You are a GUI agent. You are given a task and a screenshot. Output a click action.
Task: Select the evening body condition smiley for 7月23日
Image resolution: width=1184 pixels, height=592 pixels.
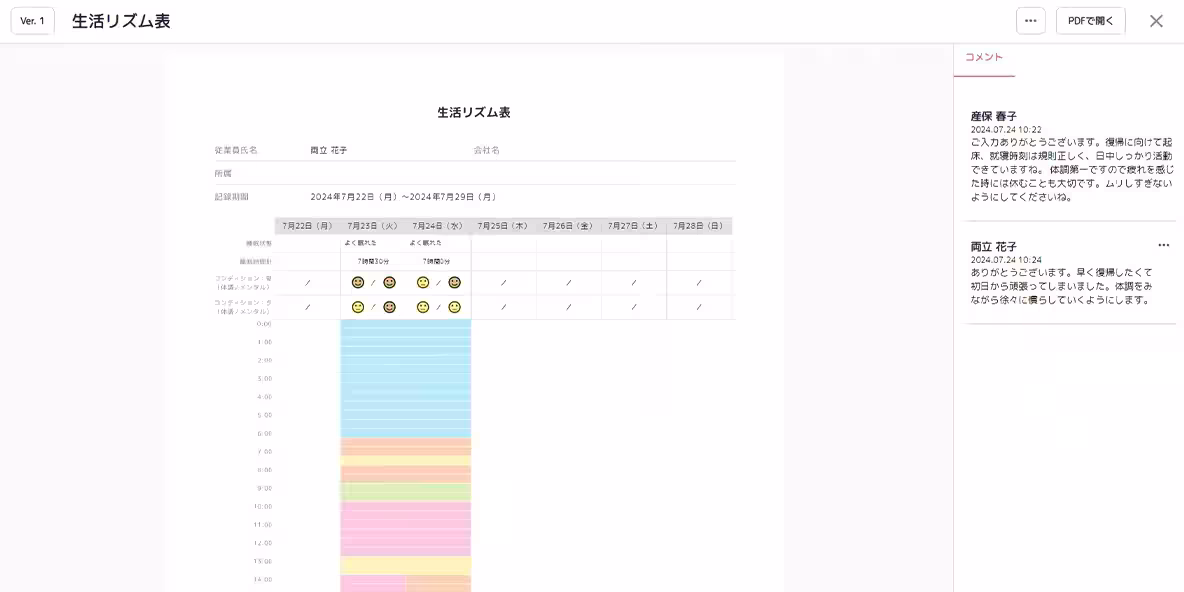(x=358, y=307)
